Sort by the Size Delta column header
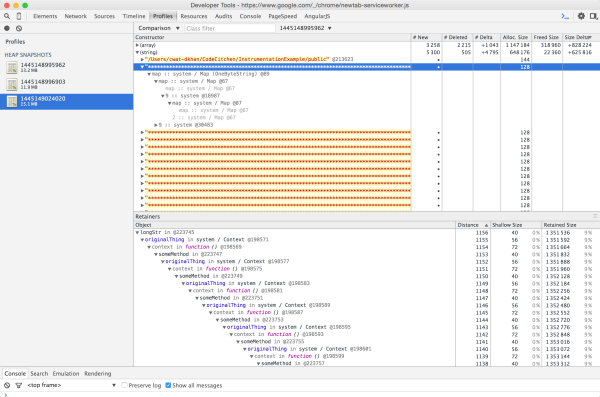 click(581, 37)
